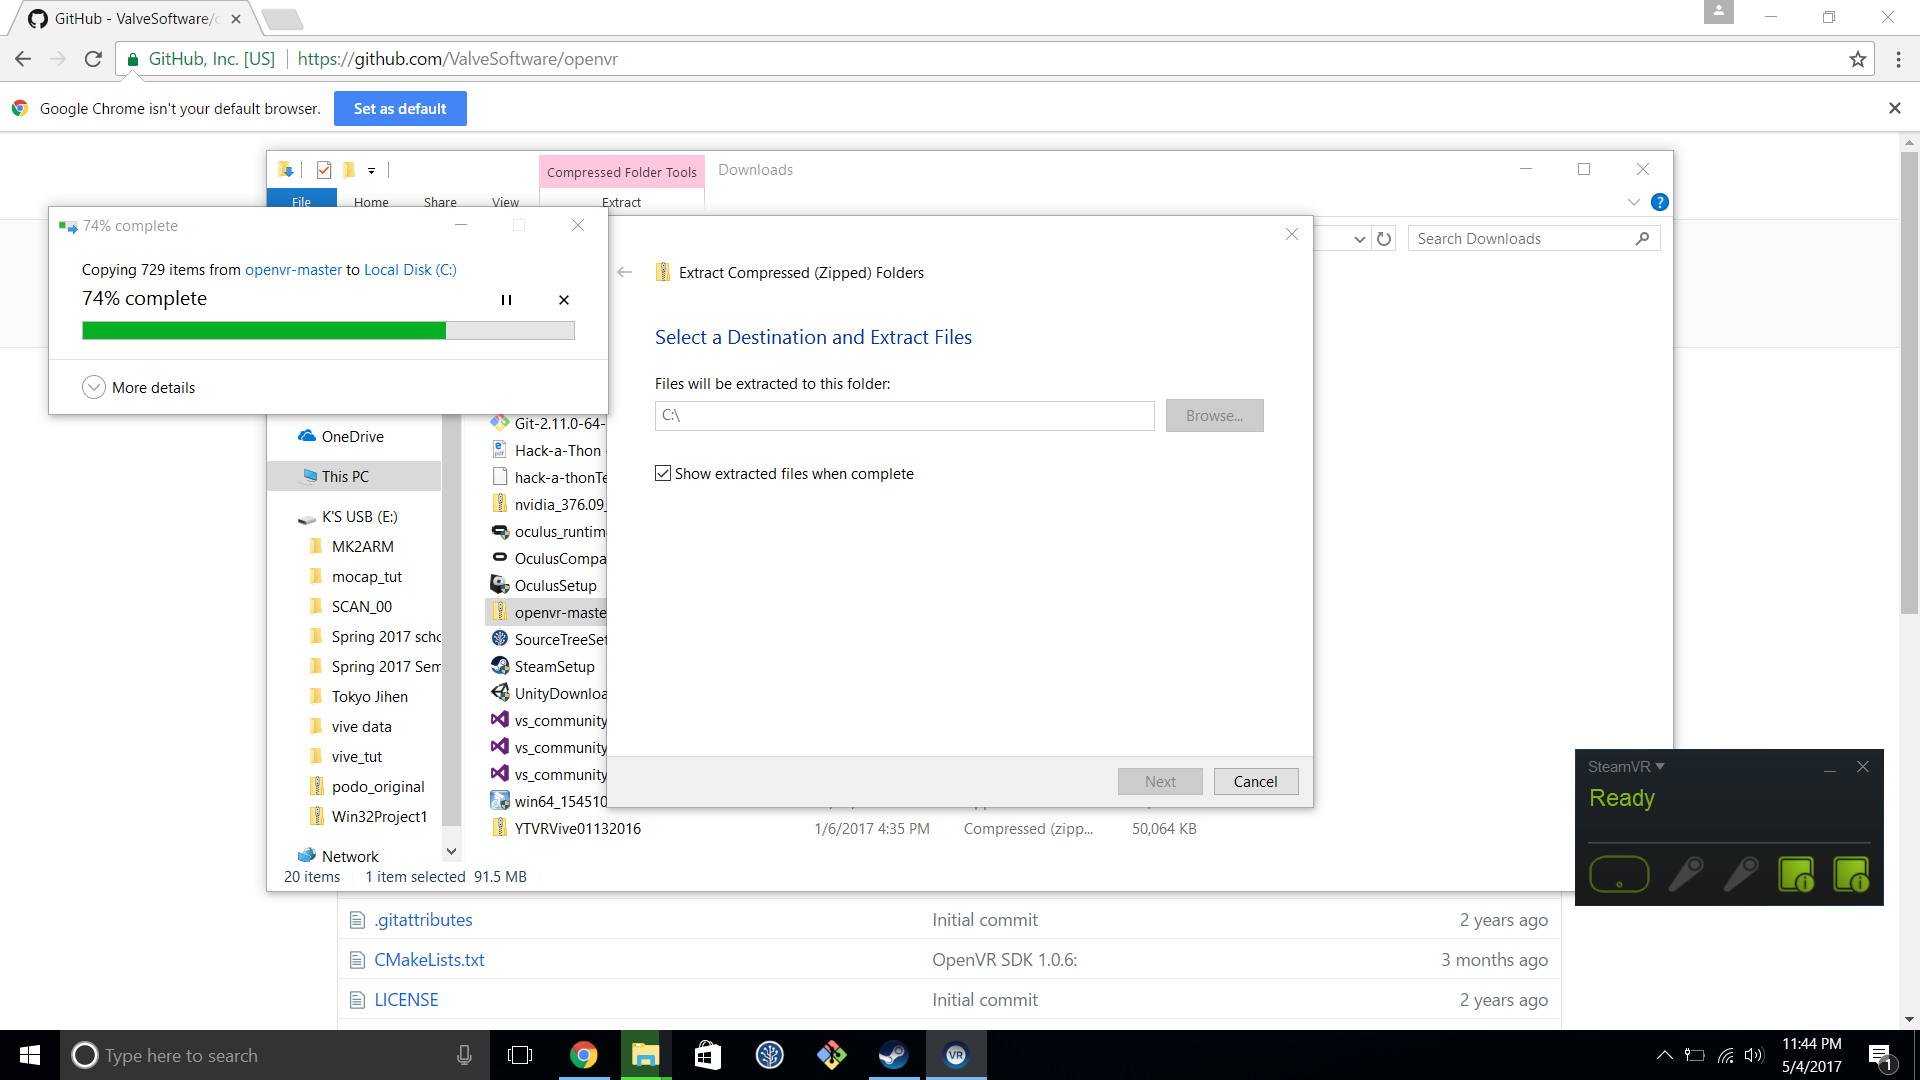Select OneDrive in the navigation pane
This screenshot has width=1920, height=1080.
point(341,436)
